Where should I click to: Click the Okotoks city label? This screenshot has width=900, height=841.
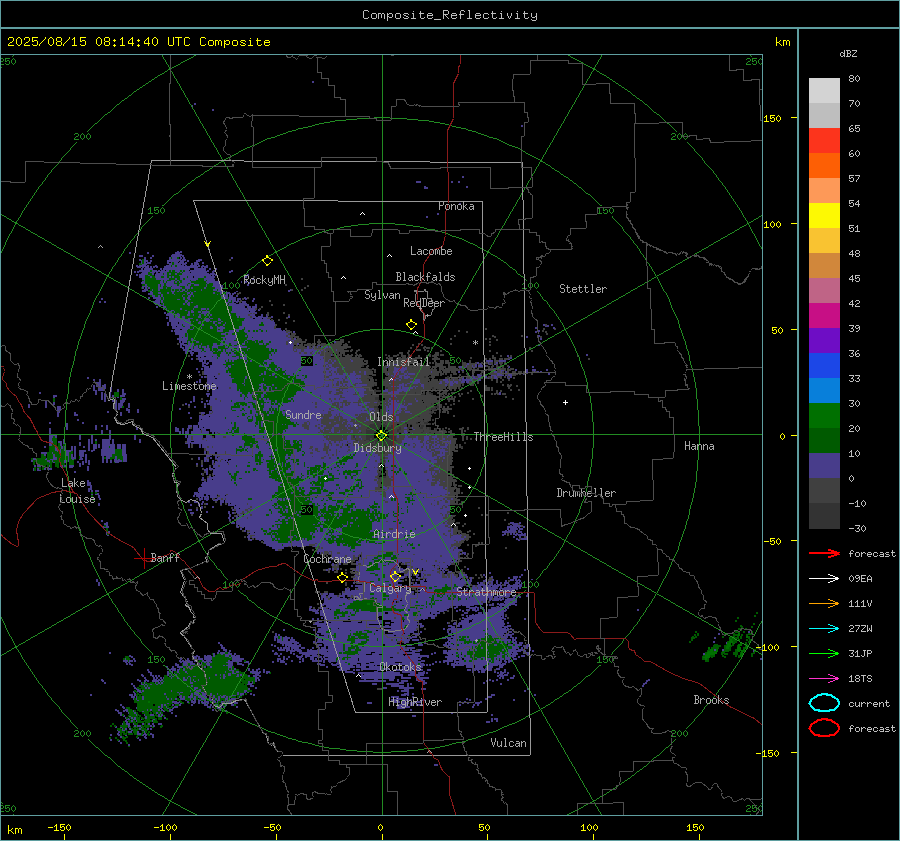click(x=400, y=667)
